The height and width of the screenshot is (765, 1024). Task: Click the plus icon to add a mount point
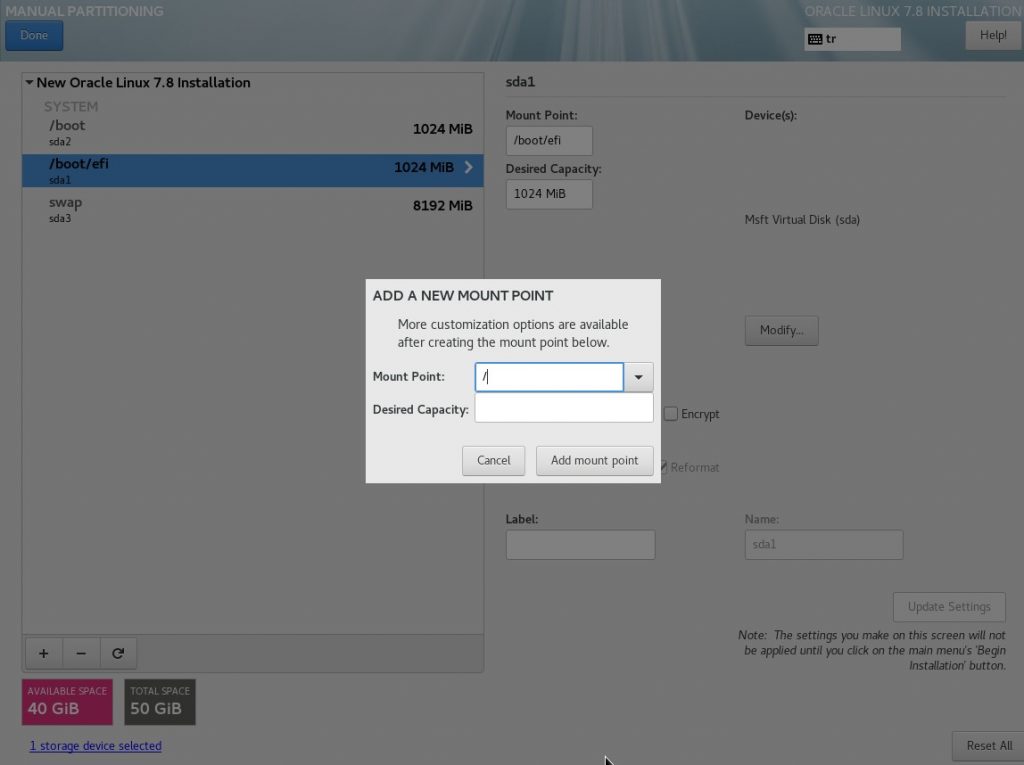(x=44, y=653)
